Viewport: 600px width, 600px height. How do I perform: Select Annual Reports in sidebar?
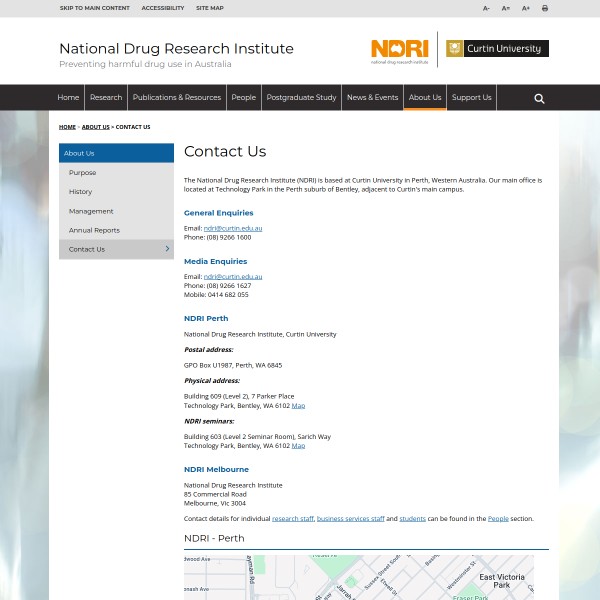point(94,230)
